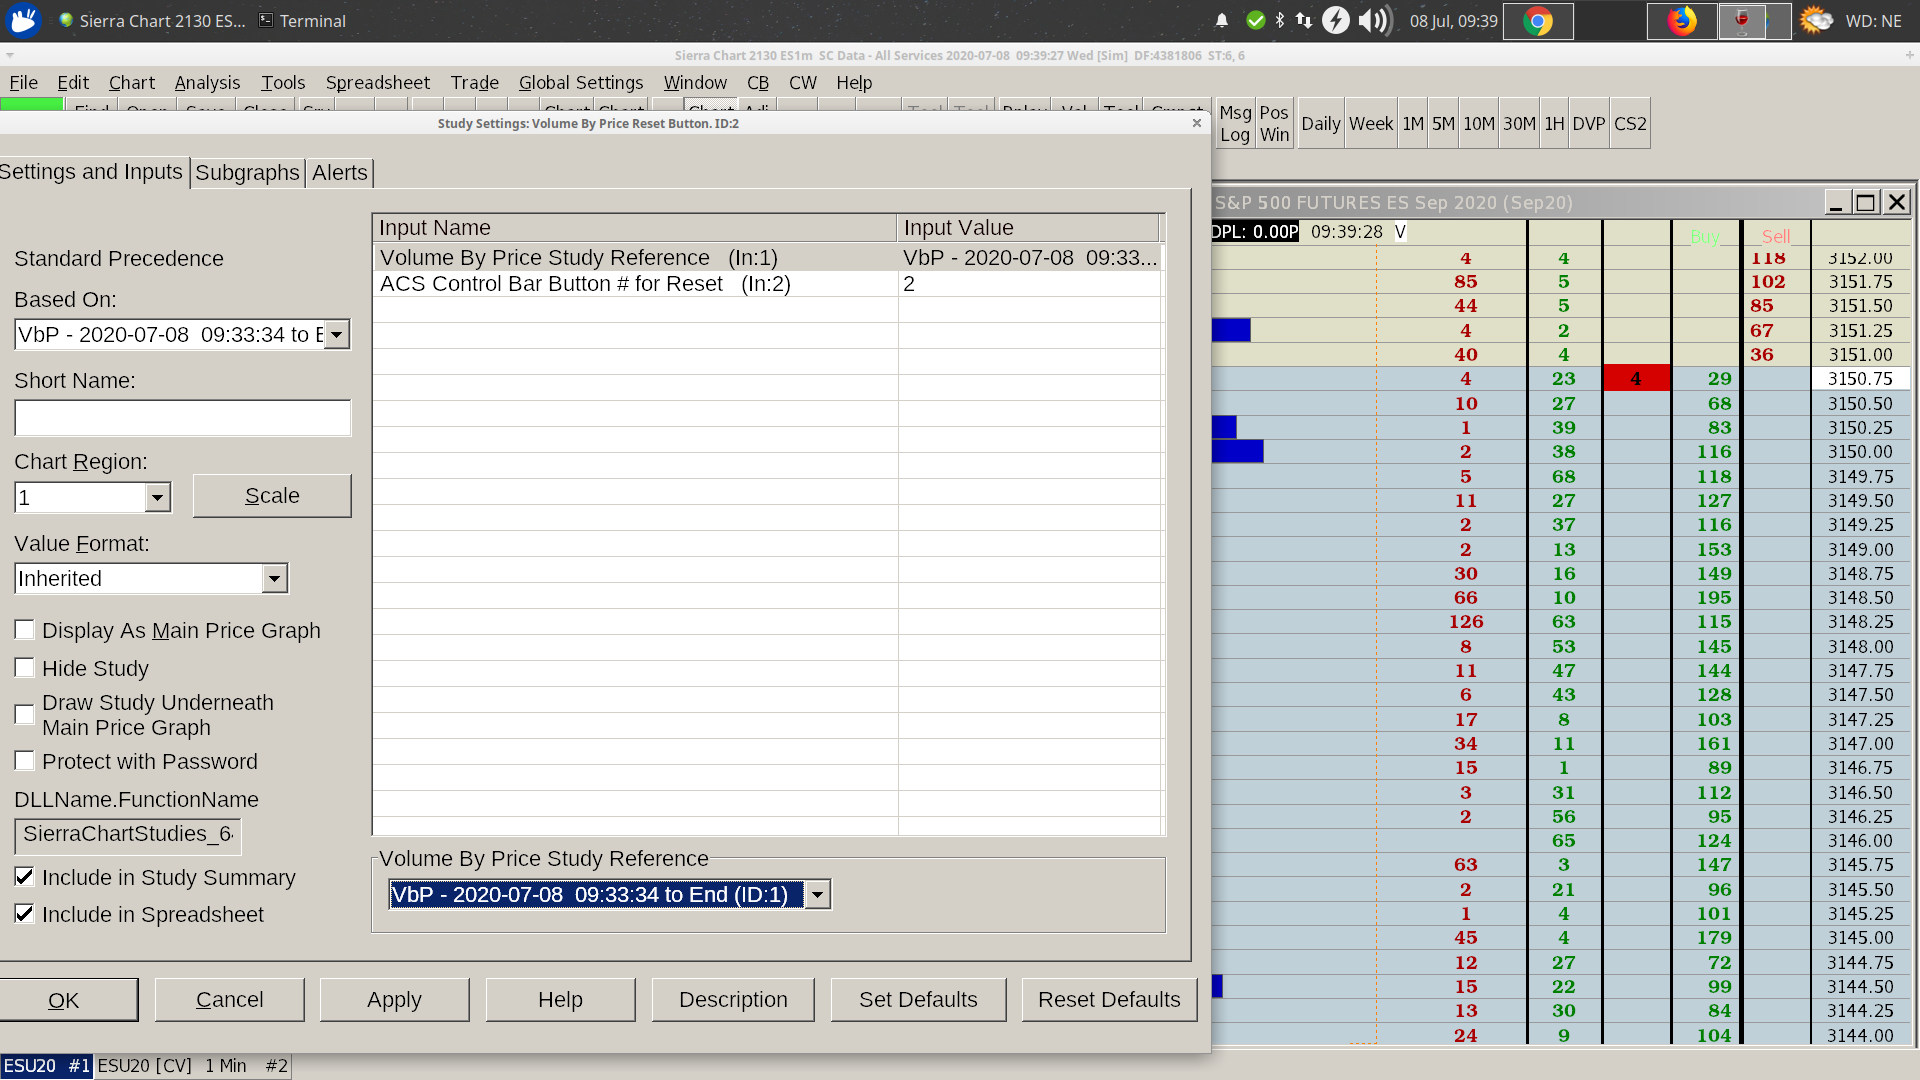Select the 5M timeframe toolbar button
1920x1080 pixels.
point(1443,123)
